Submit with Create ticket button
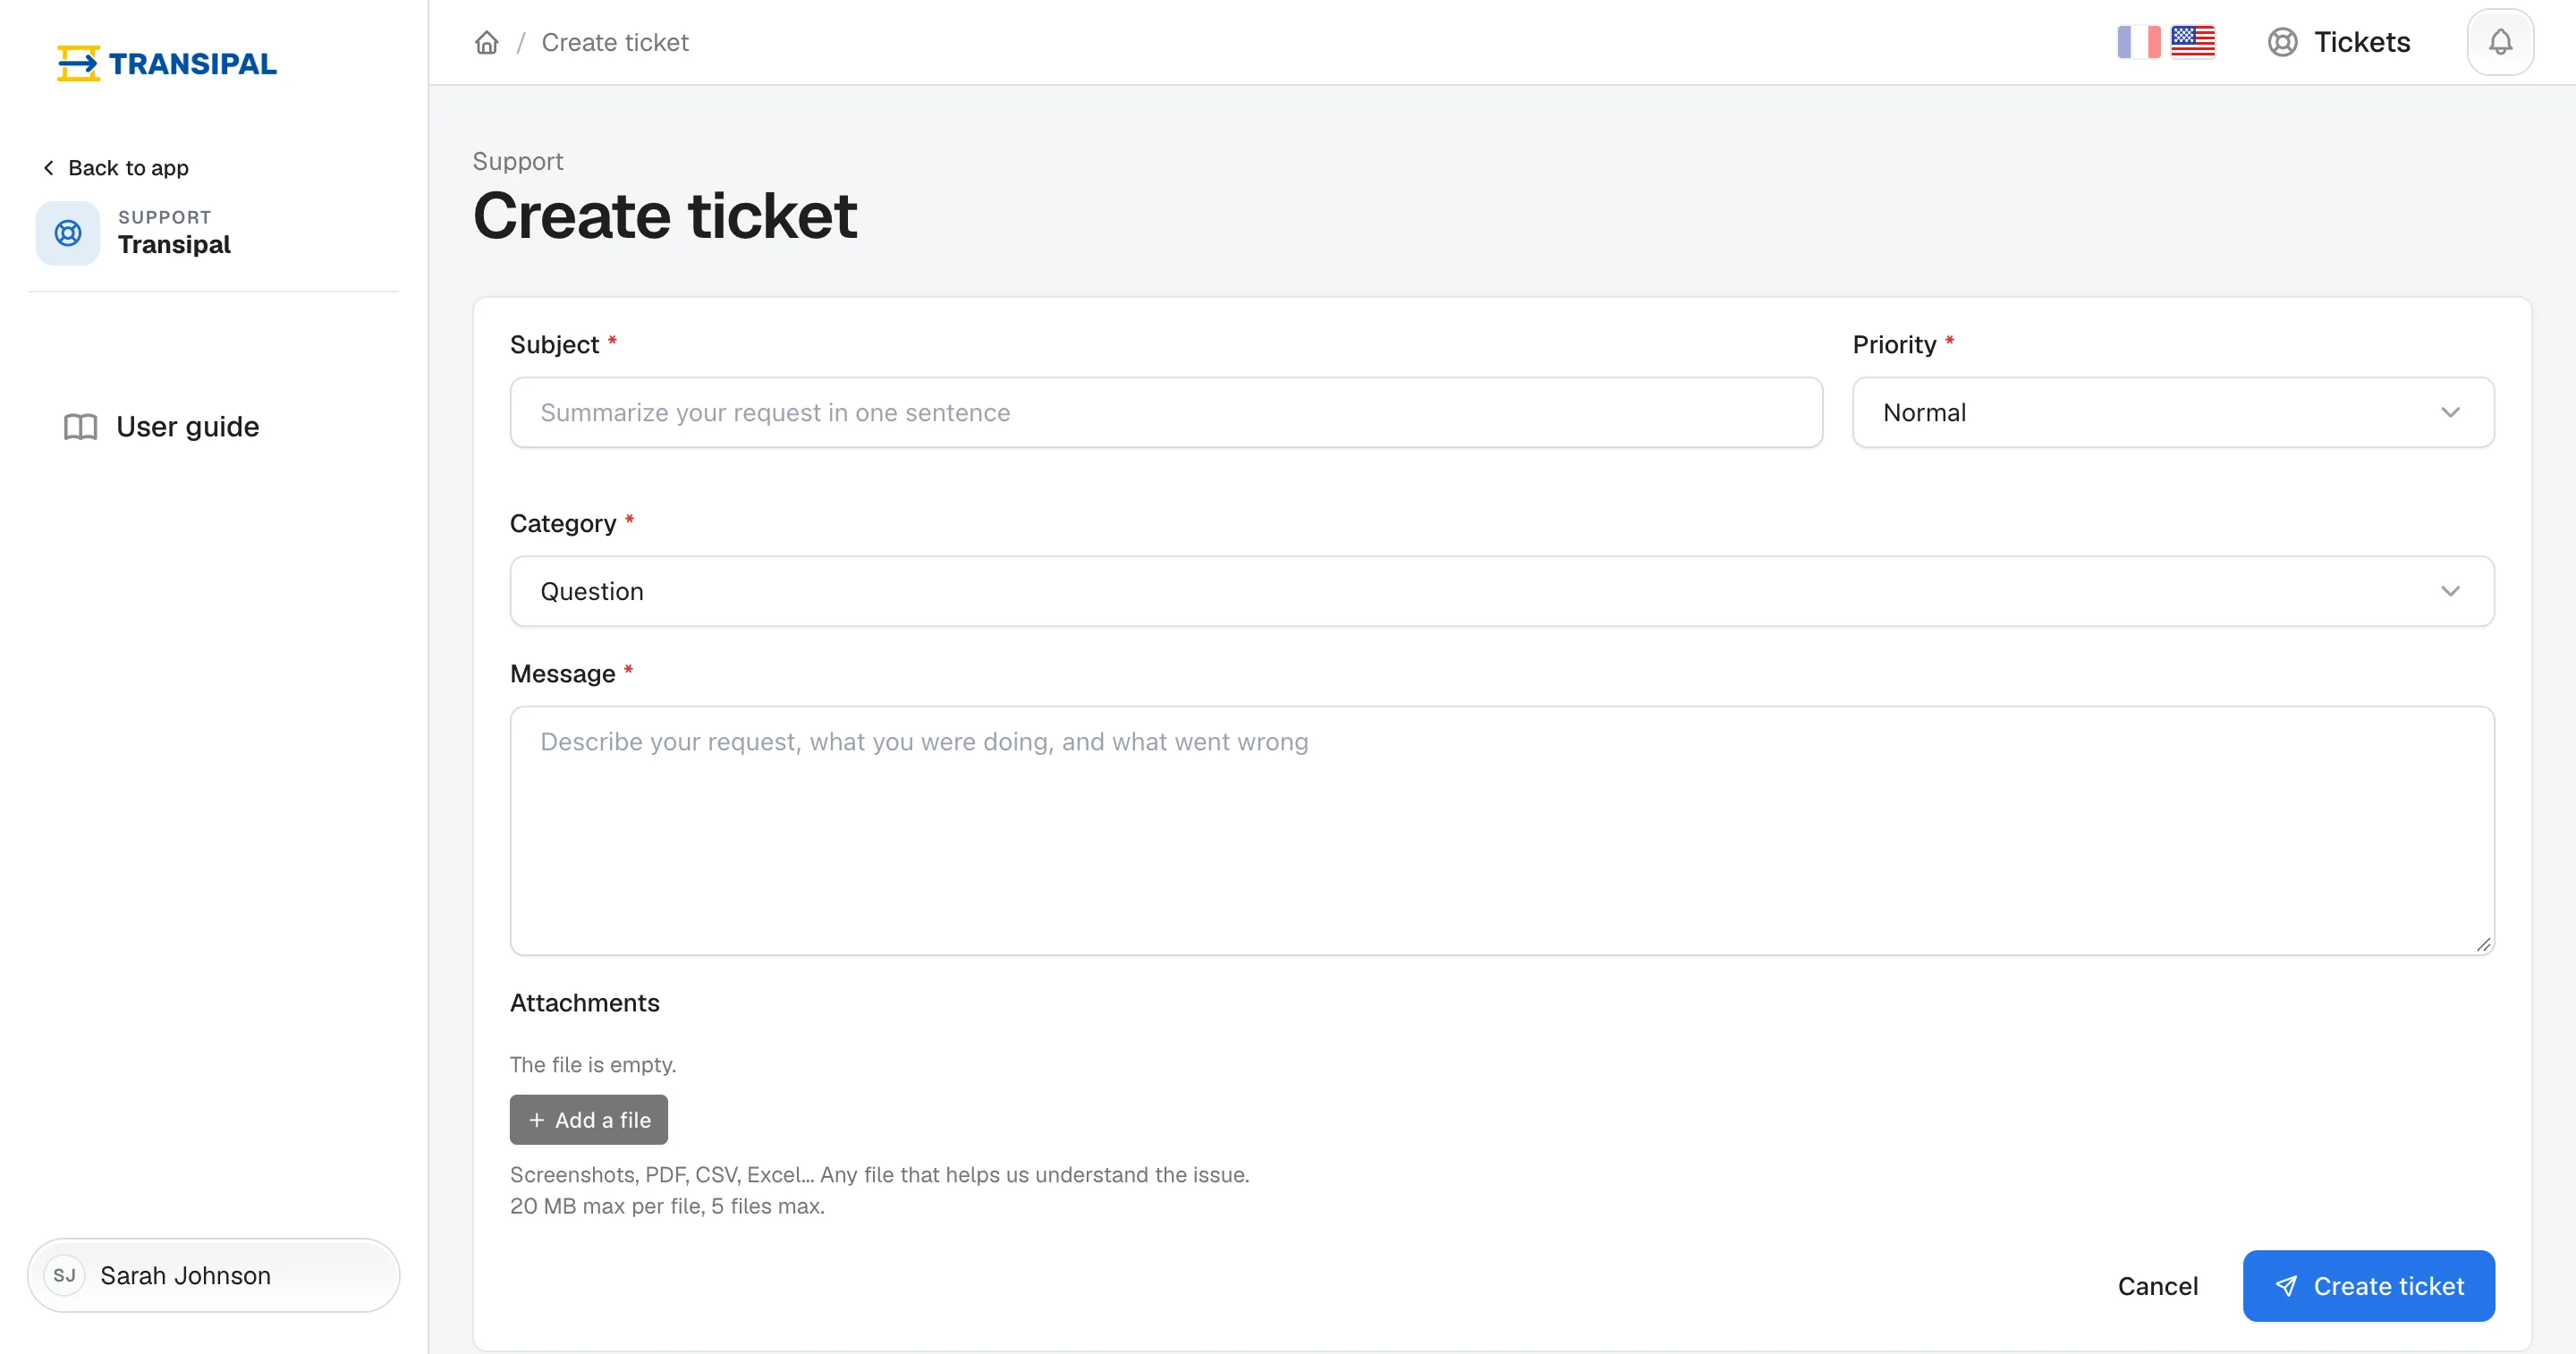2576x1354 pixels. [x=2368, y=1286]
